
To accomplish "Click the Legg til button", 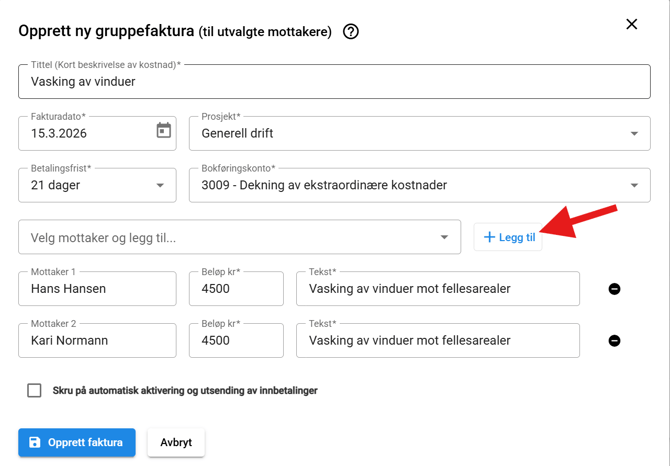I will coord(509,237).
